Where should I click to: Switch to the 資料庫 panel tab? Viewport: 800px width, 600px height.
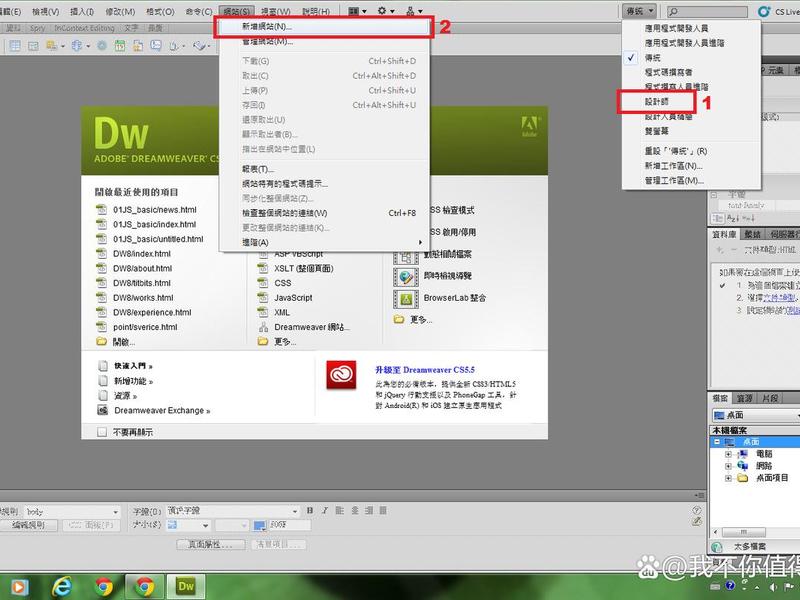724,234
